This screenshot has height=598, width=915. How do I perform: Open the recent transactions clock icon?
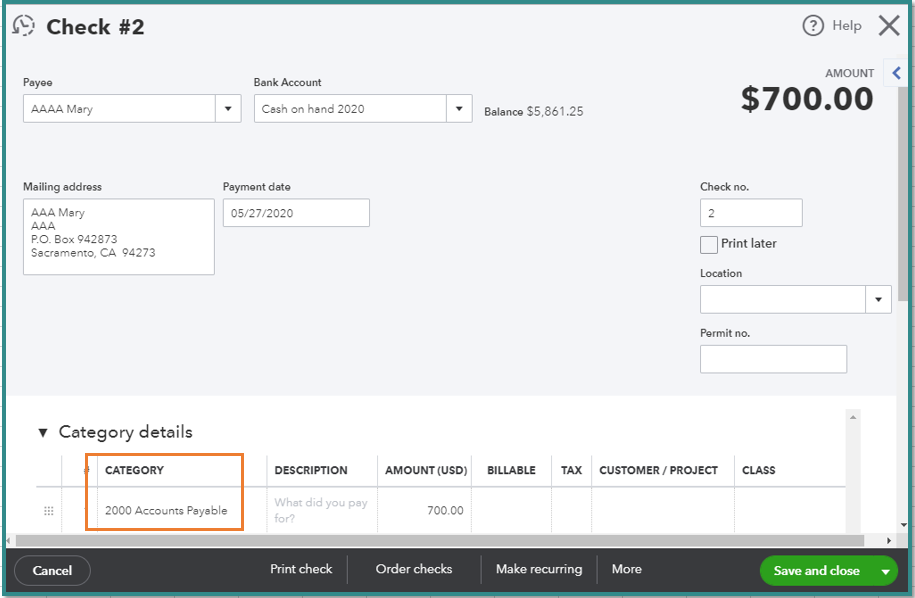[x=23, y=26]
